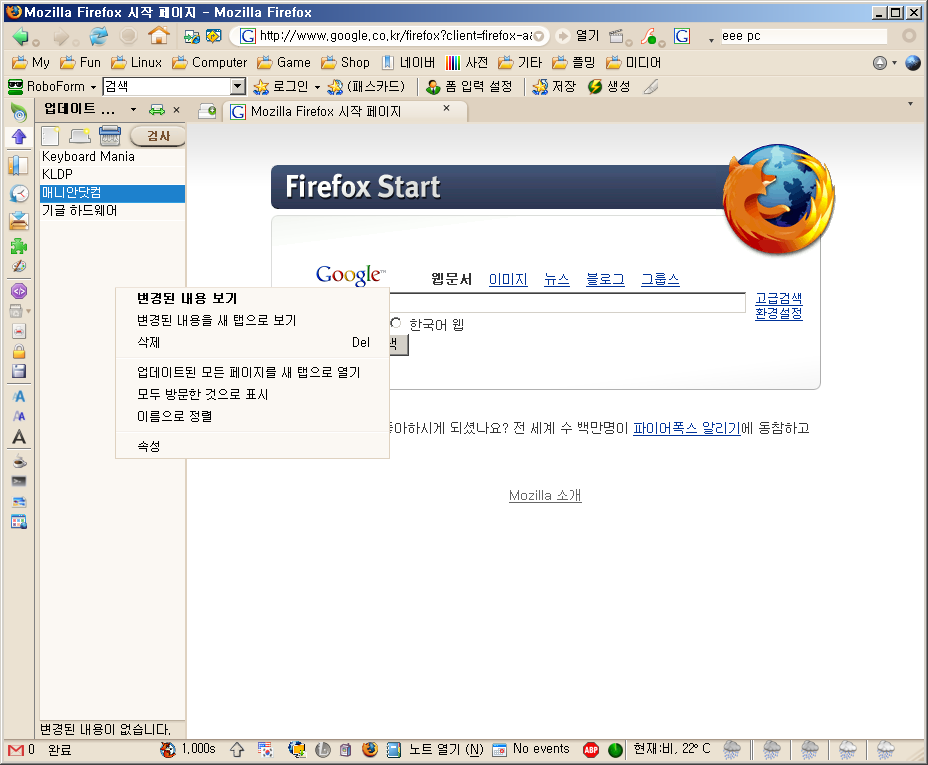
Task: Click the Adblock Plus ABP status icon
Action: click(591, 750)
